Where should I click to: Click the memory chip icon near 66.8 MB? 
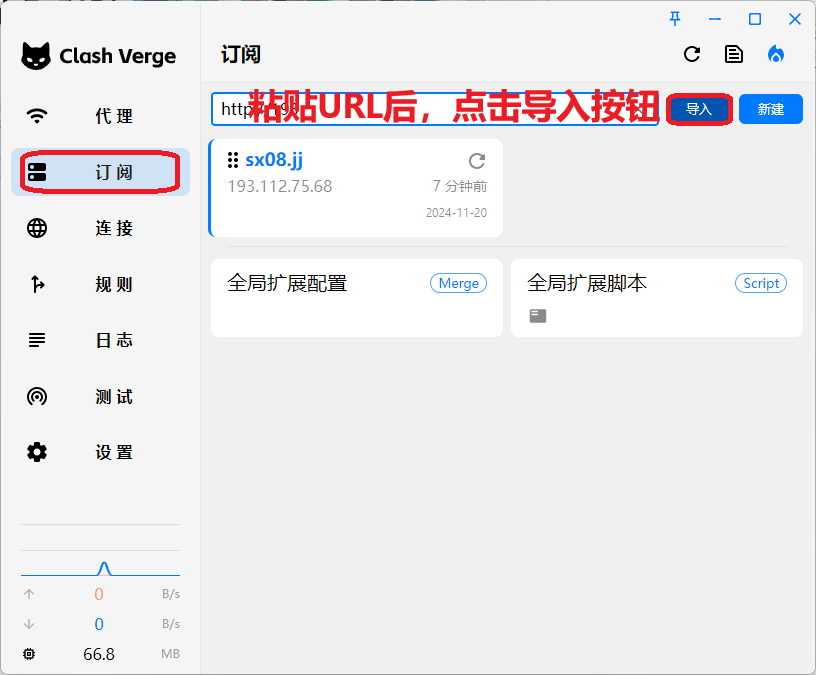click(29, 654)
